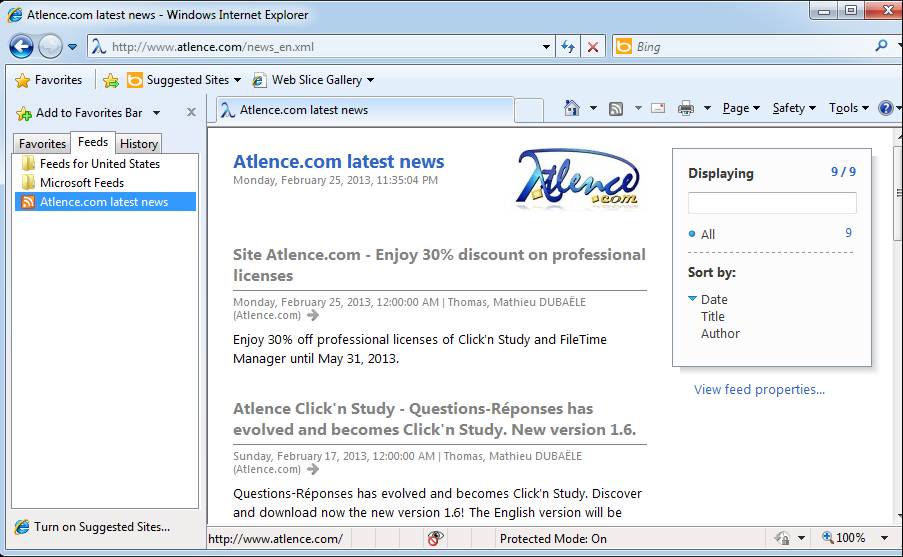903x557 pixels.
Task: Click the Read Mail icon
Action: pos(658,108)
